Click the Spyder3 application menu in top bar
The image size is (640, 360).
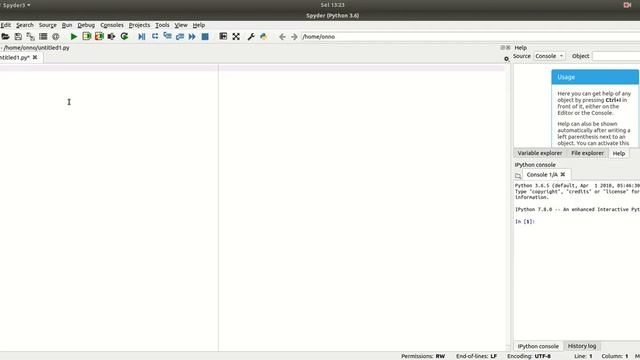[16, 5]
